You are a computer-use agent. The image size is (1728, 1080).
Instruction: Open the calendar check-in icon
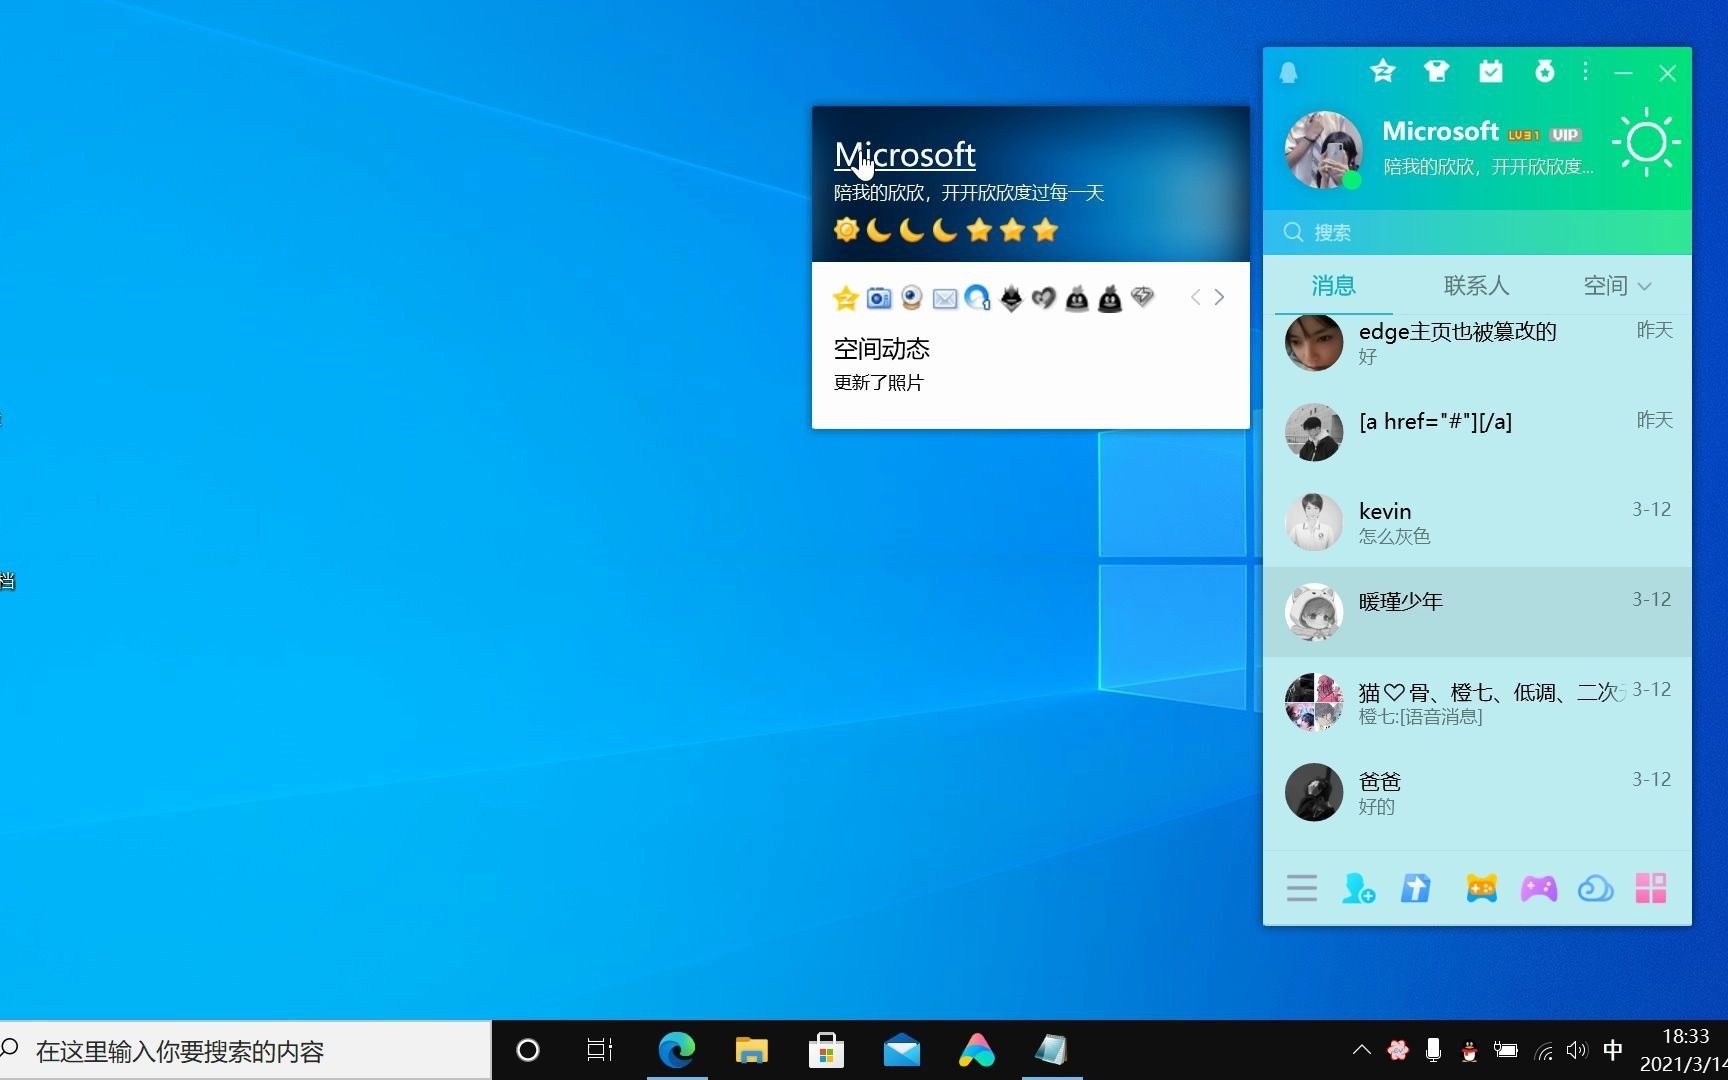point(1491,71)
